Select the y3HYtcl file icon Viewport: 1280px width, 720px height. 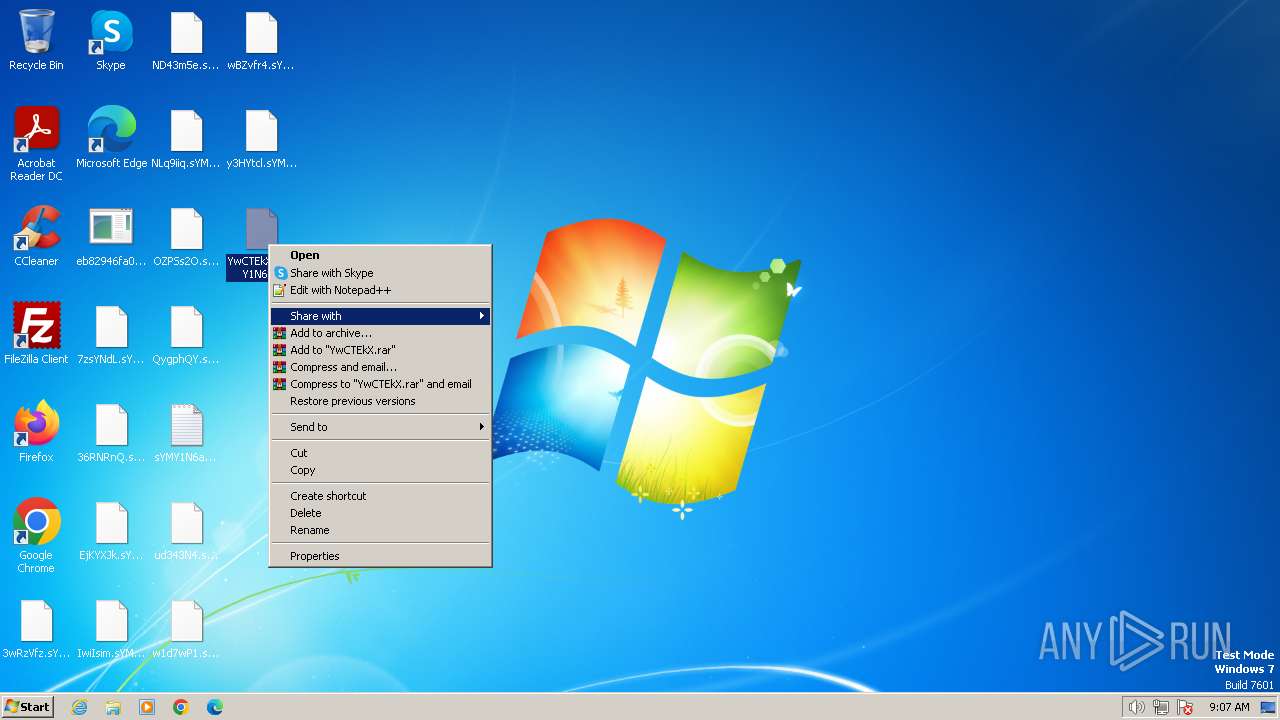point(261,139)
